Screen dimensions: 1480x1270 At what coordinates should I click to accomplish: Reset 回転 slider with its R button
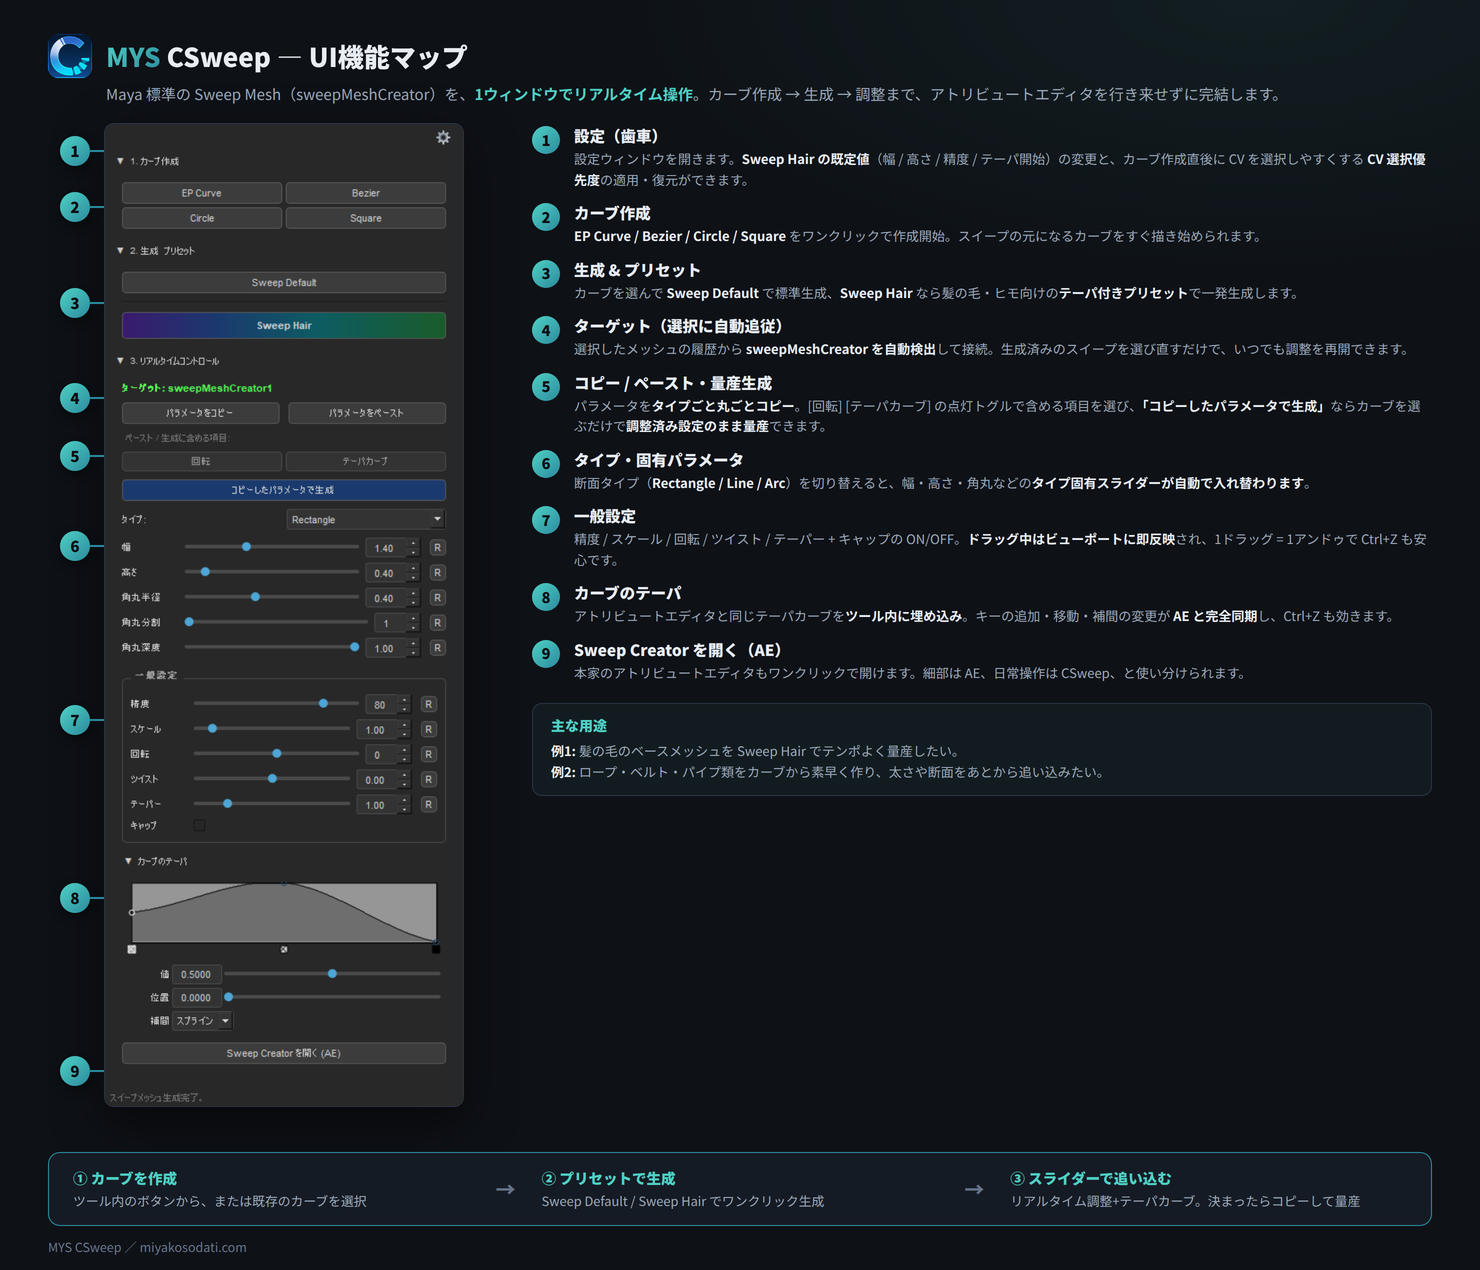[428, 754]
